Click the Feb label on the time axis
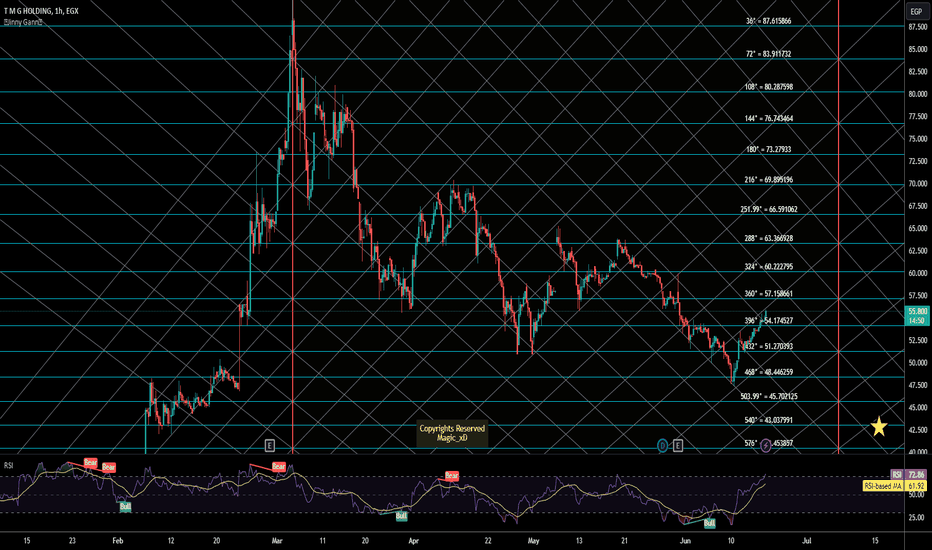 click(118, 541)
